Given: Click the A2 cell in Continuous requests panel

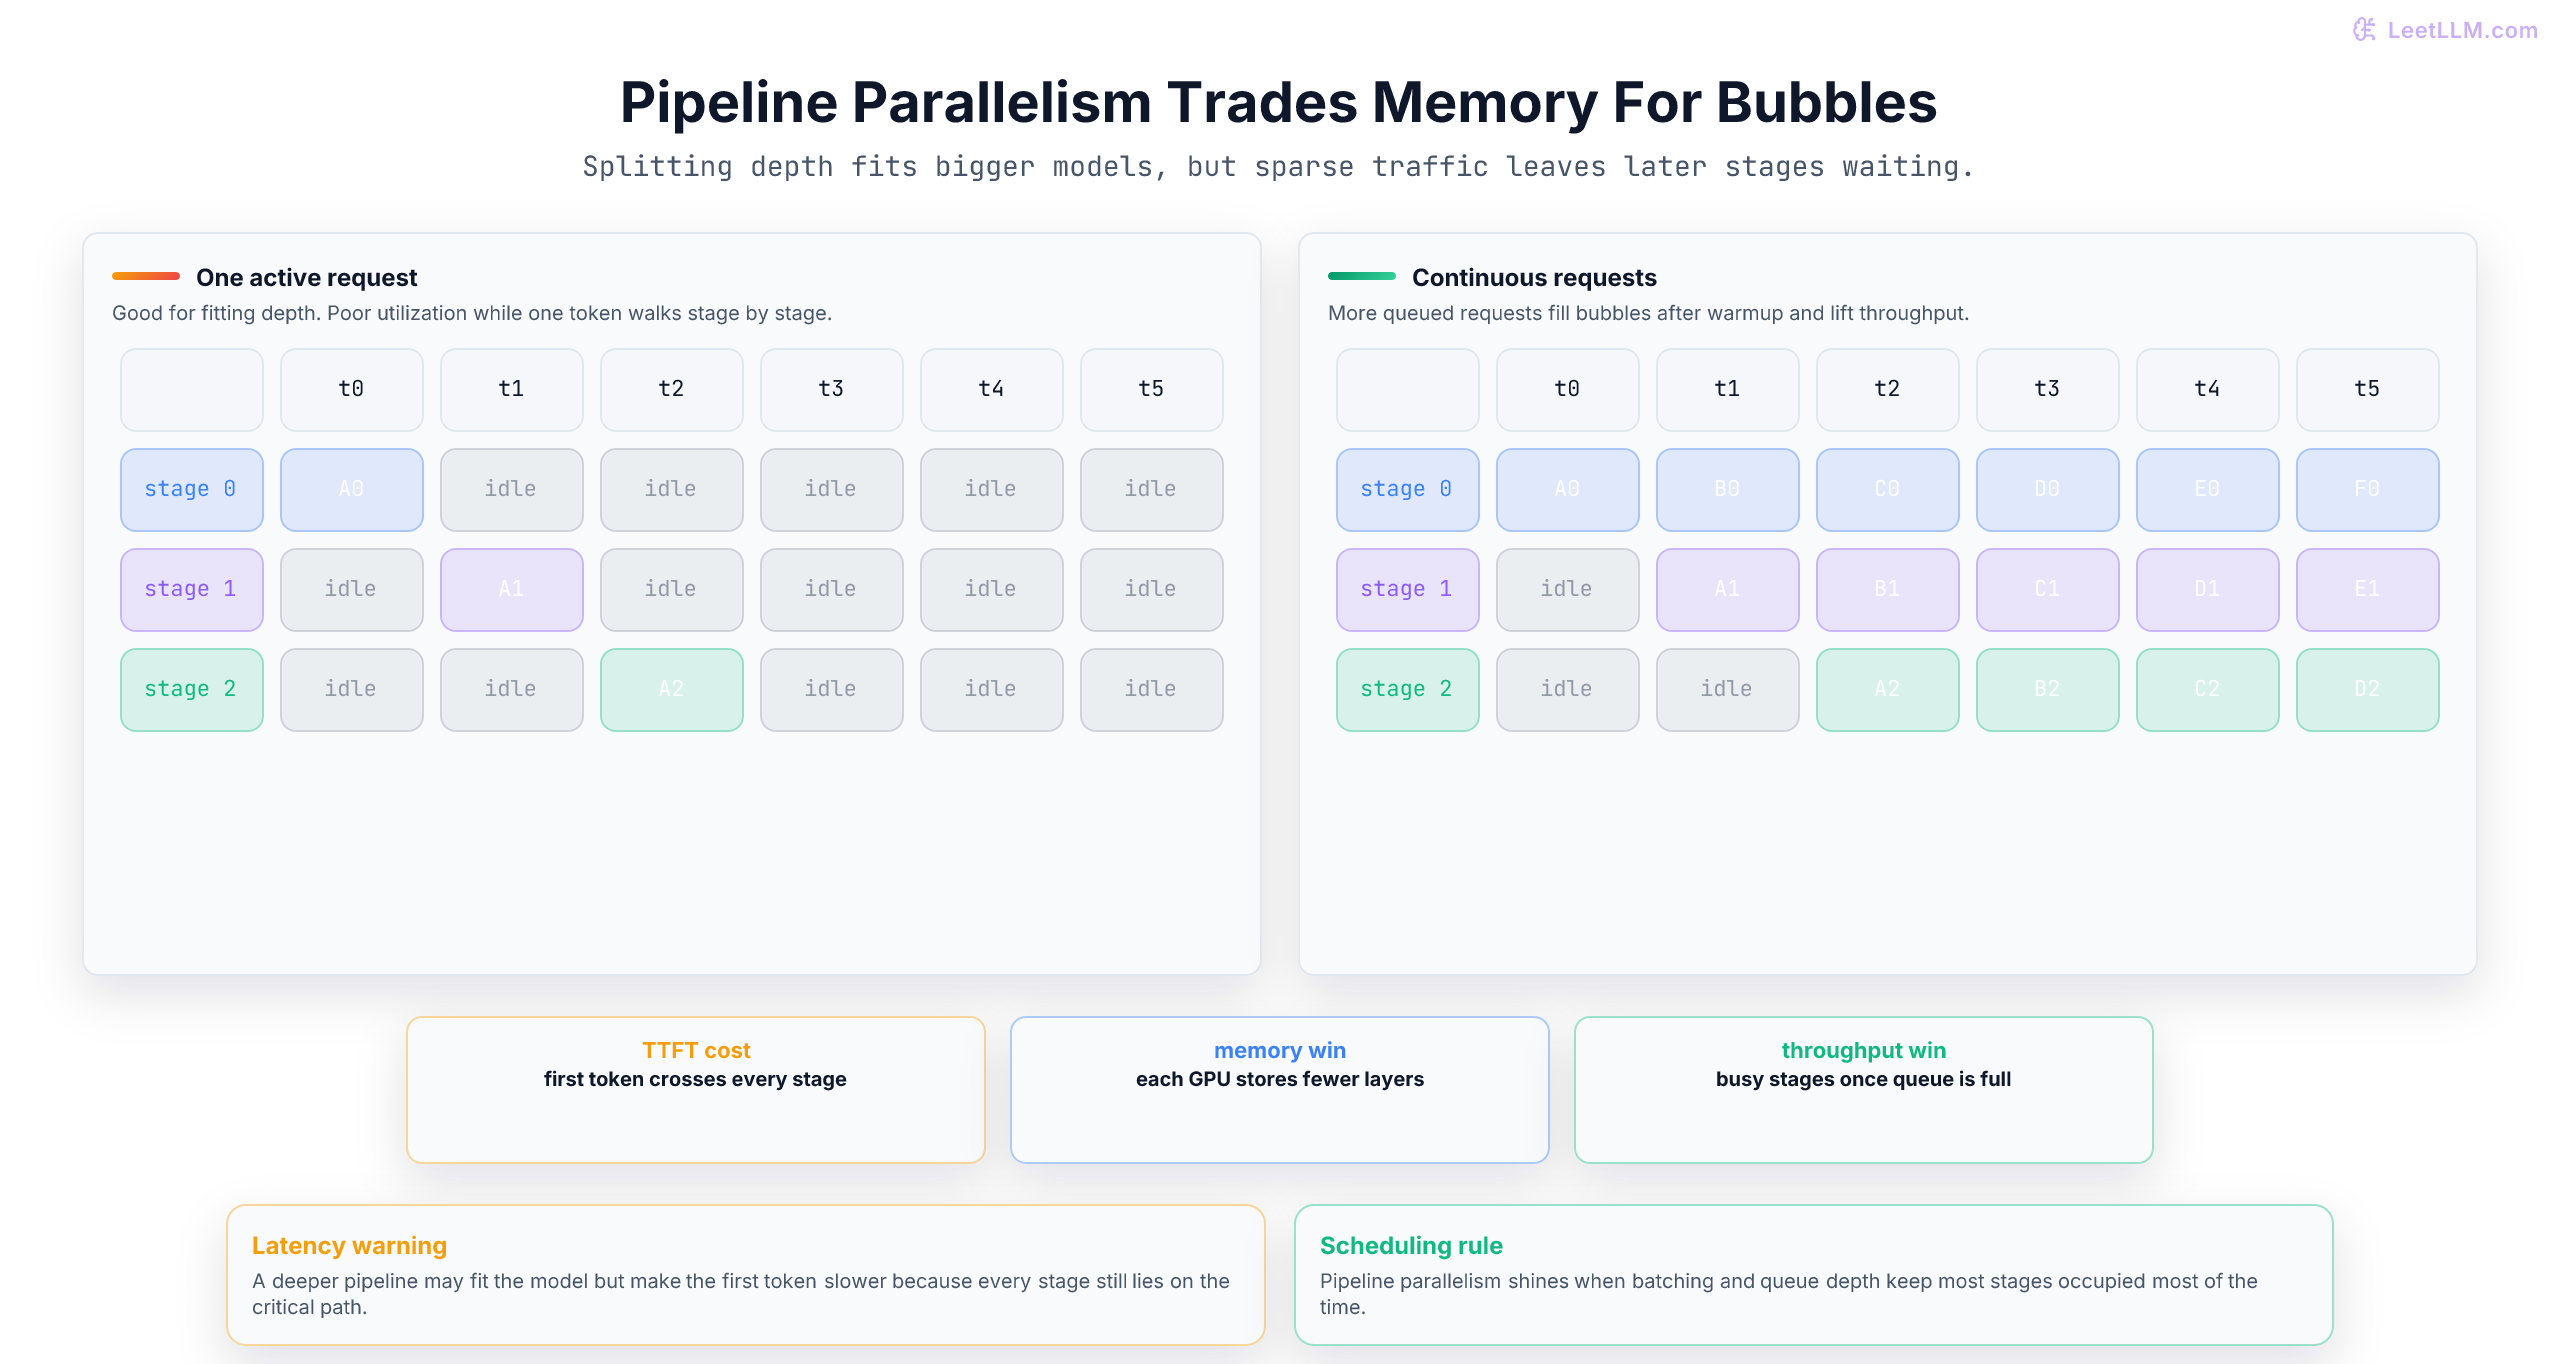Looking at the screenshot, I should 1888,689.
